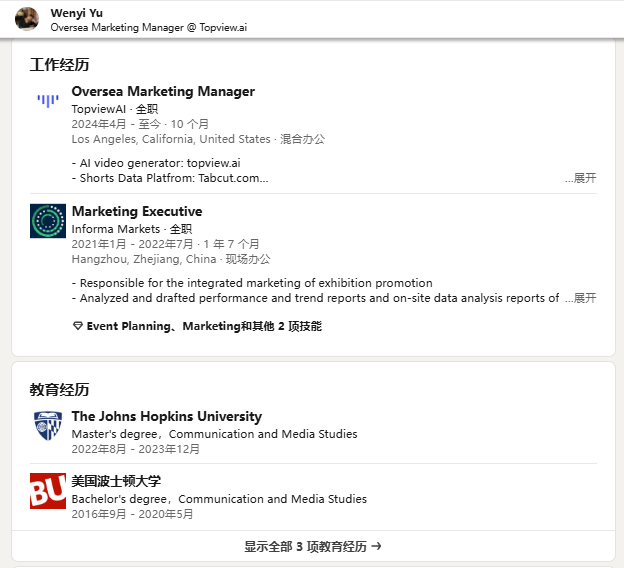Click Bachelor's degree, Communication and Media Studies

click(x=219, y=499)
